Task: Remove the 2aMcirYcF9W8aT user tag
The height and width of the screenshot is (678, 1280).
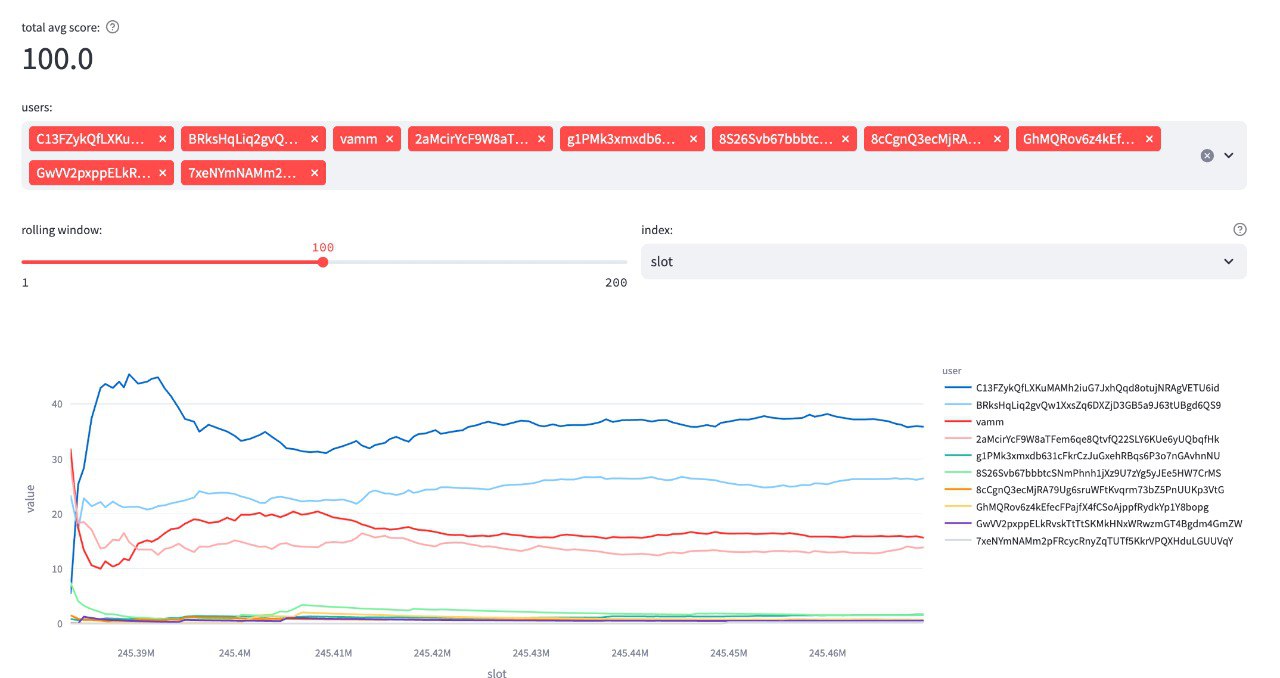Action: click(542, 140)
